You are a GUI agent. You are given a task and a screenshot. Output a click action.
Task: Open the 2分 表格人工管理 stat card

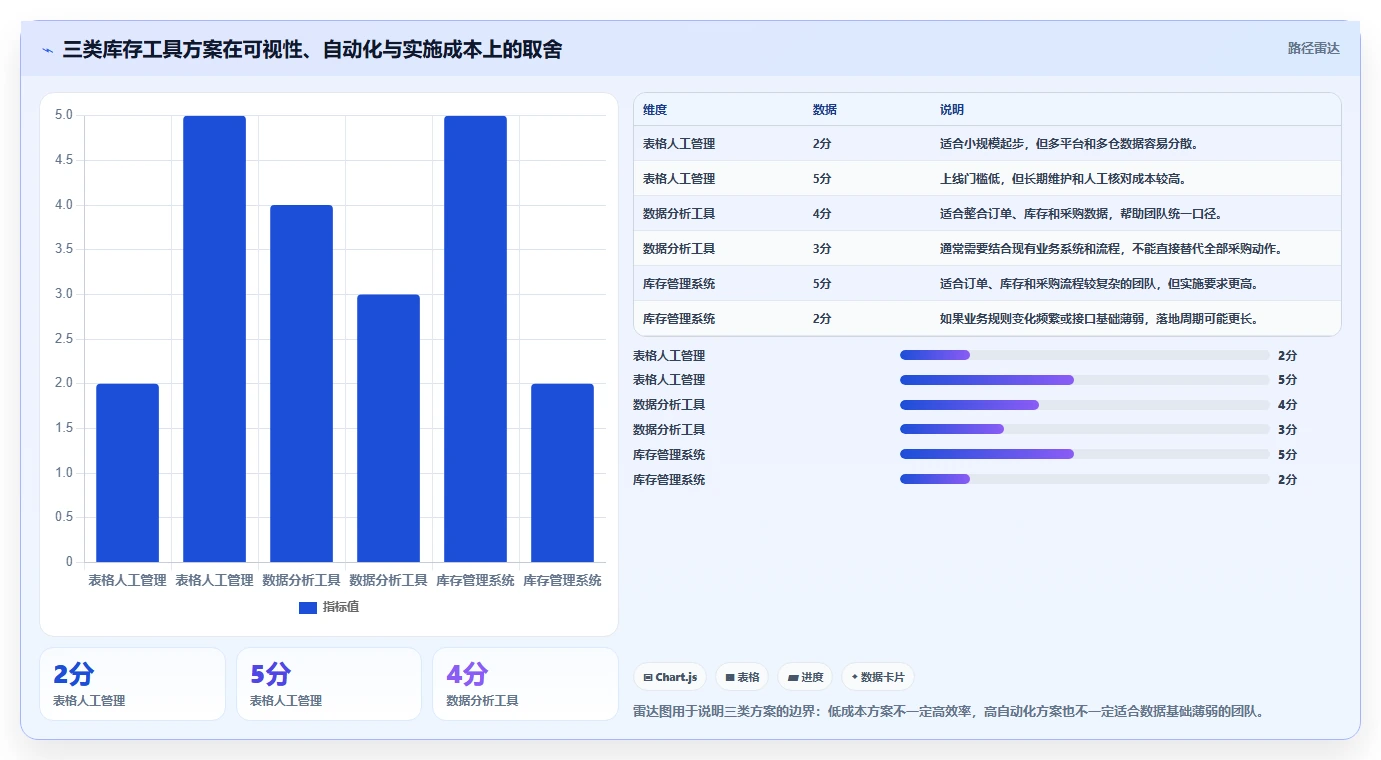click(133, 684)
